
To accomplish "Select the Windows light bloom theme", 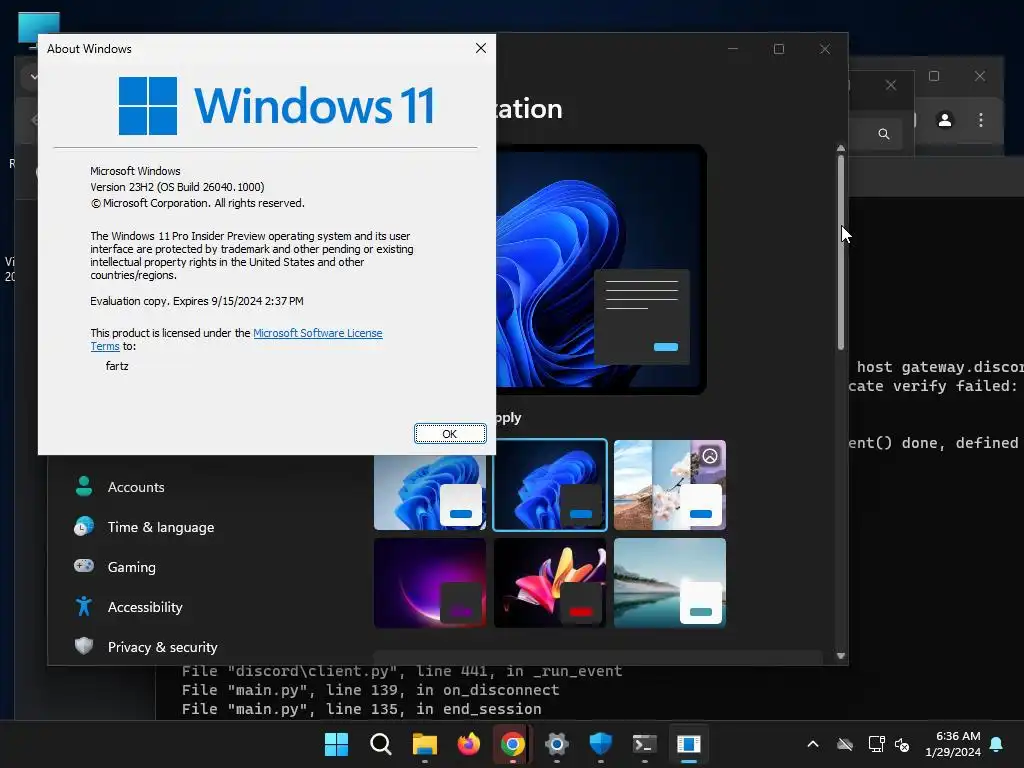I will point(430,493).
